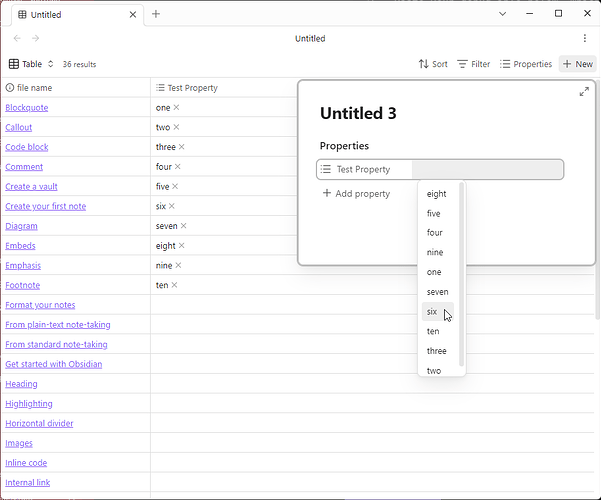Click Add property in the popup
Image resolution: width=601 pixels, height=500 pixels.
[x=356, y=193]
